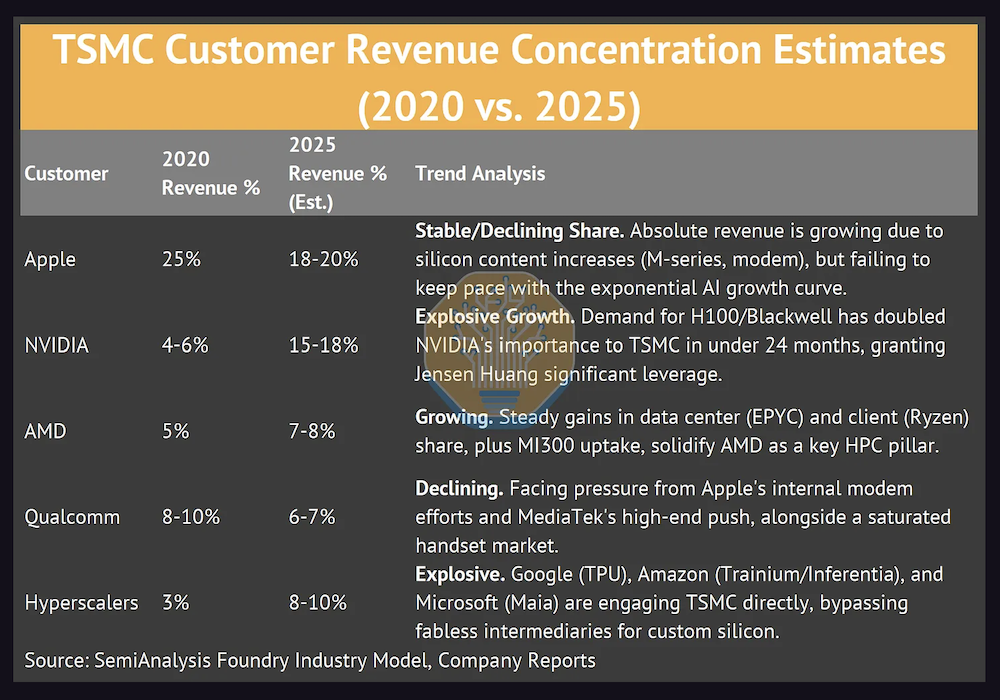
Task: Click the Qualcomm customer cell
Action: [72, 517]
